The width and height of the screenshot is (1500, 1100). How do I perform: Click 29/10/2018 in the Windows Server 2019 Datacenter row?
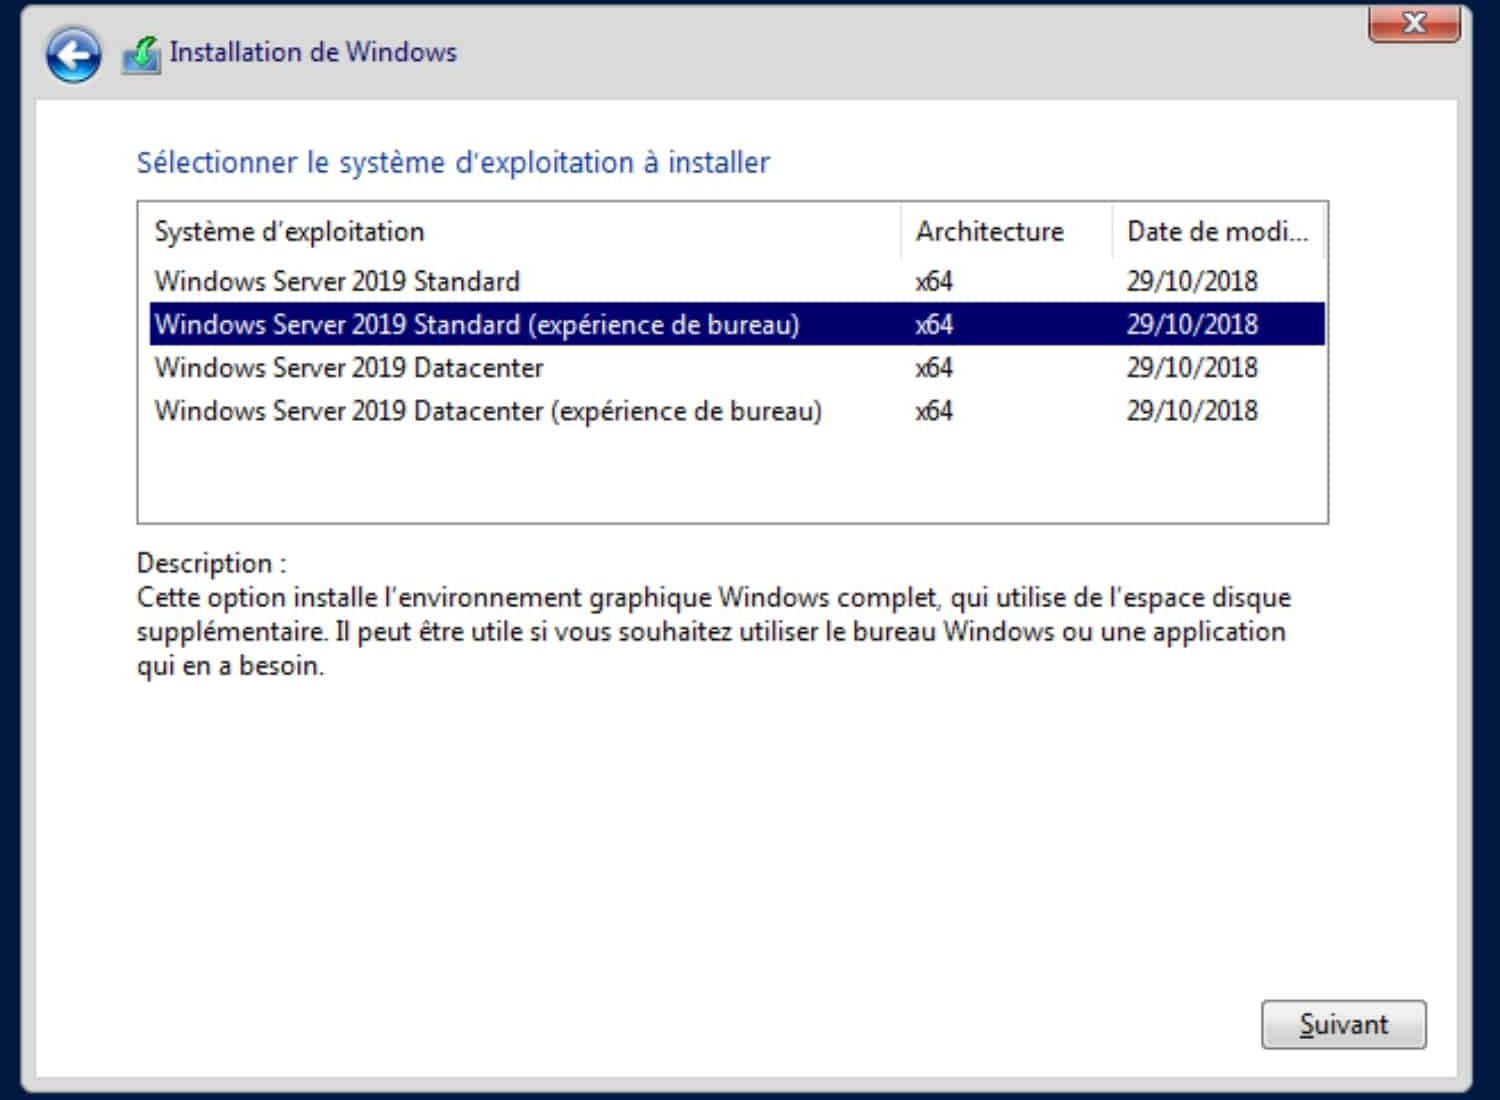pos(1192,367)
